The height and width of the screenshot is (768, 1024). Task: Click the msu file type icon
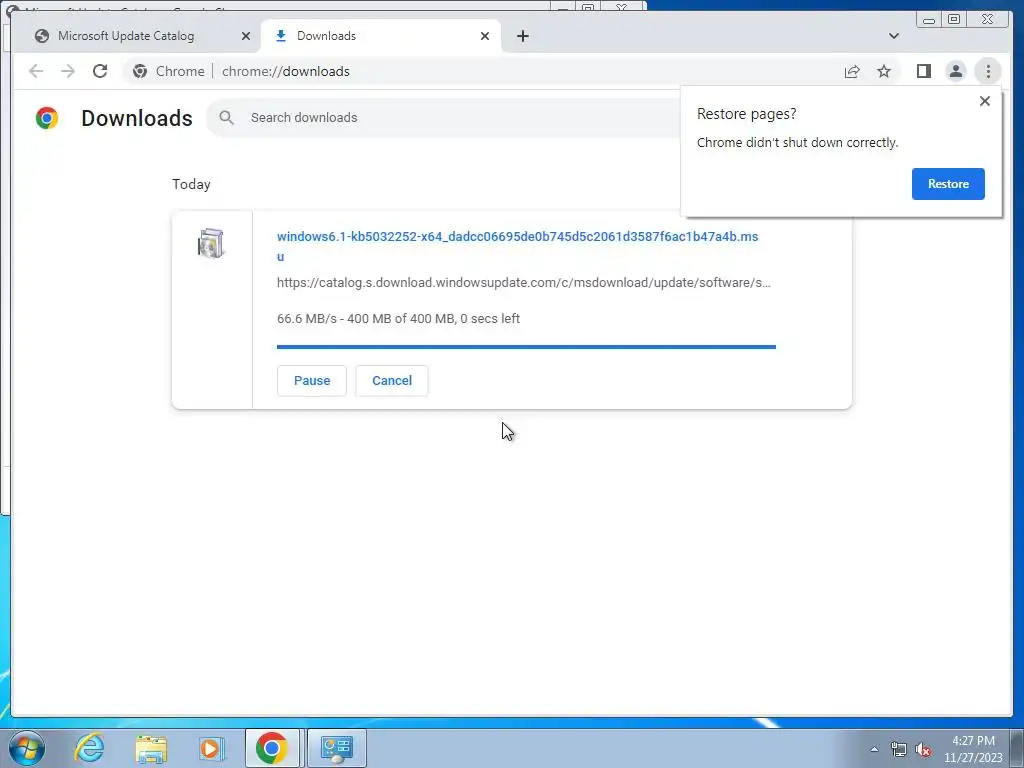click(x=211, y=243)
